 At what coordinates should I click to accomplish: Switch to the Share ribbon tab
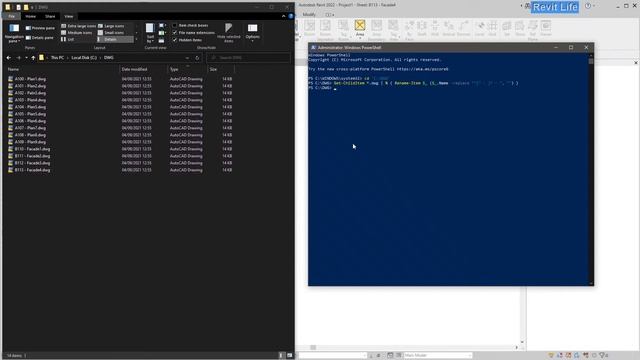coord(50,16)
